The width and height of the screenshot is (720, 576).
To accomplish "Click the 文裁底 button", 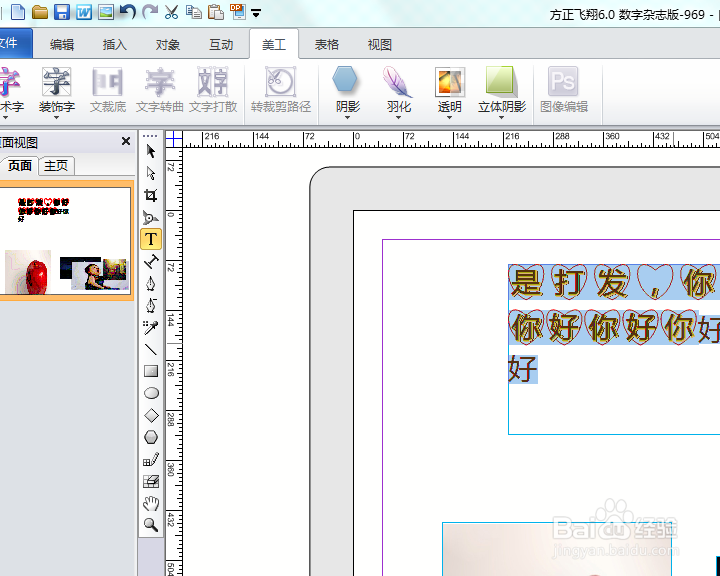I will point(107,90).
